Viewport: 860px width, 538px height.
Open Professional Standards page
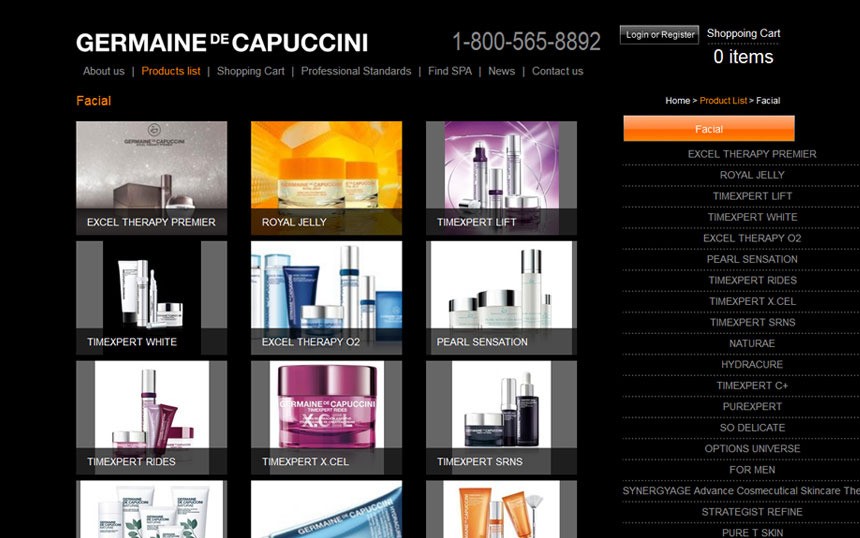click(356, 71)
